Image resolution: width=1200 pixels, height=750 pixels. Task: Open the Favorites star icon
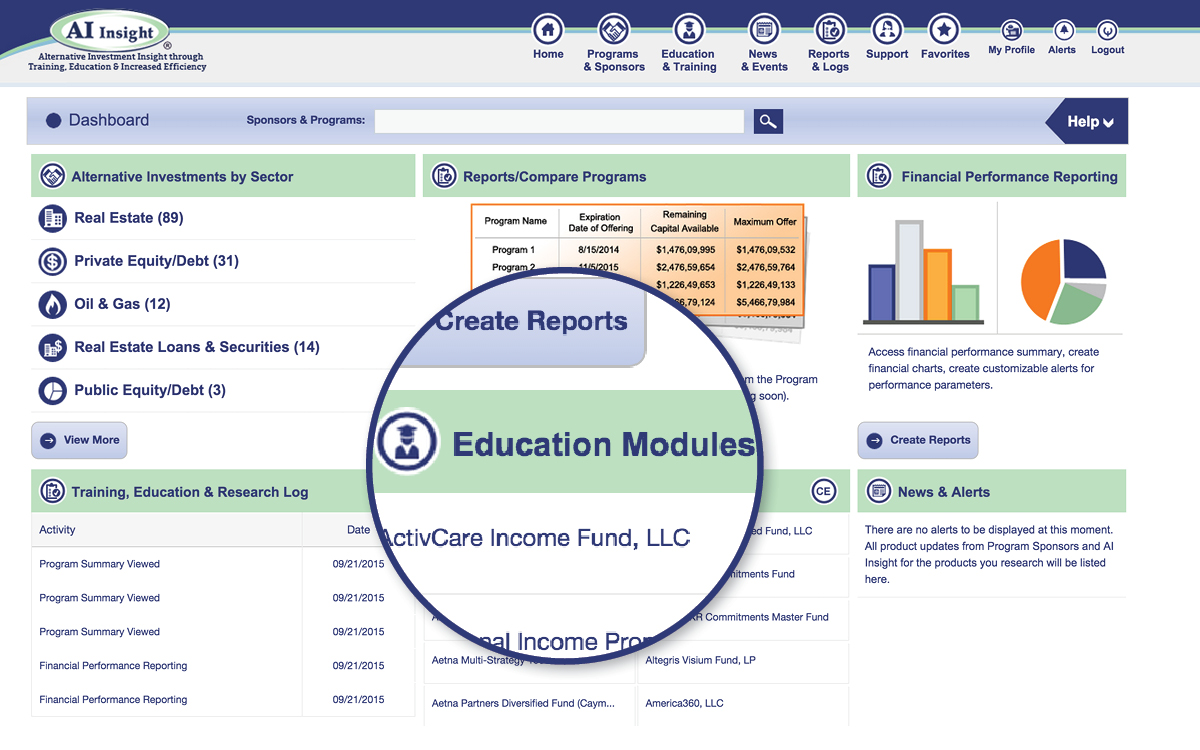(x=944, y=30)
